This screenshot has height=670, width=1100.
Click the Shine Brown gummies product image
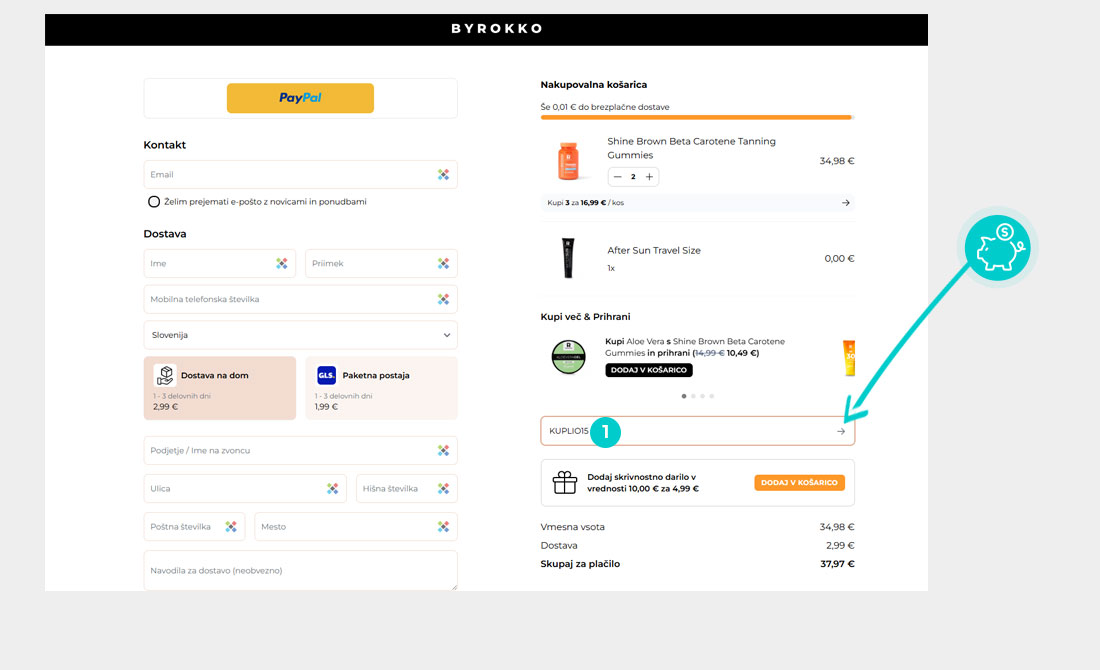coord(567,161)
